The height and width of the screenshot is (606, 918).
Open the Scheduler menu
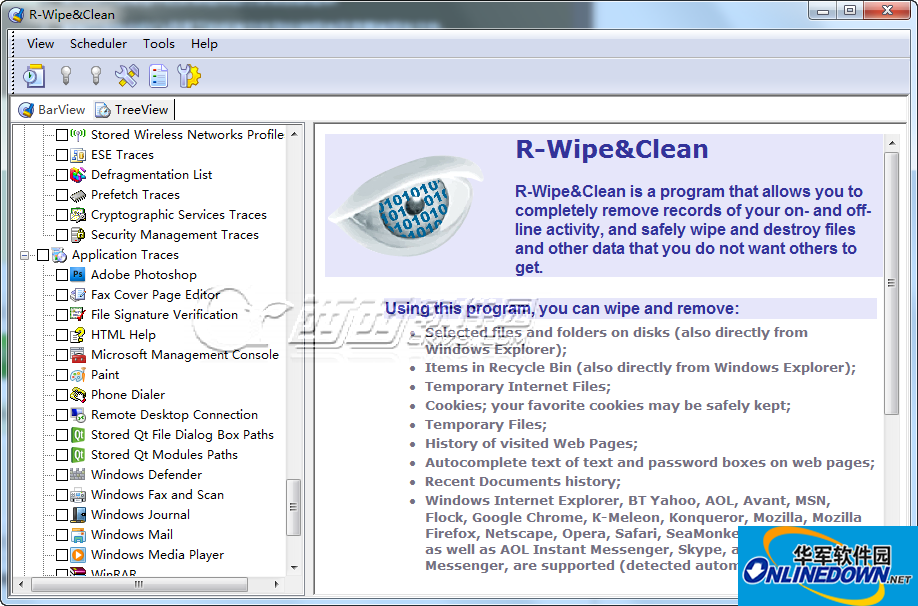pyautogui.click(x=98, y=44)
